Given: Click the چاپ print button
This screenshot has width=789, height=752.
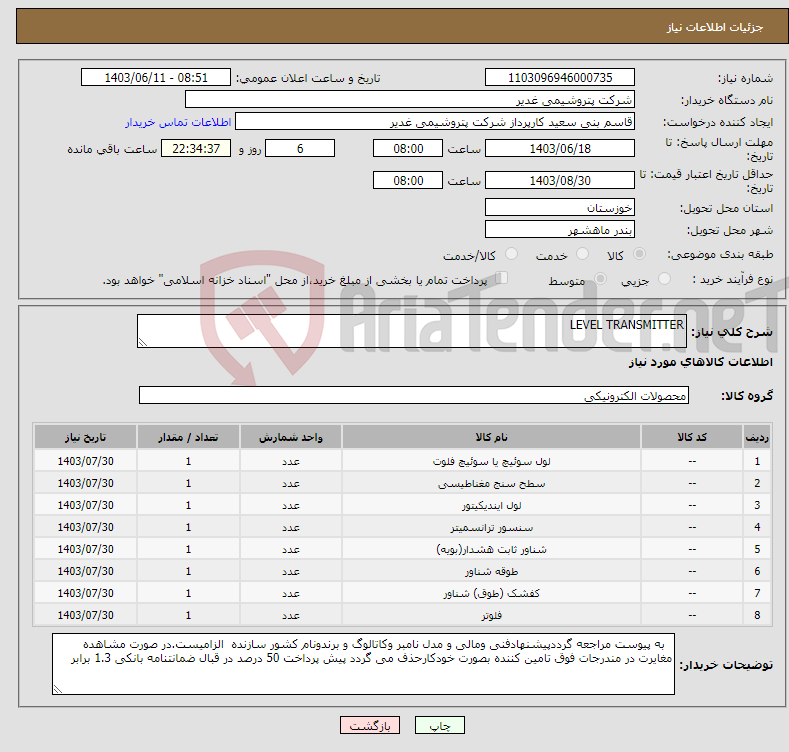Looking at the screenshot, I should (x=439, y=725).
